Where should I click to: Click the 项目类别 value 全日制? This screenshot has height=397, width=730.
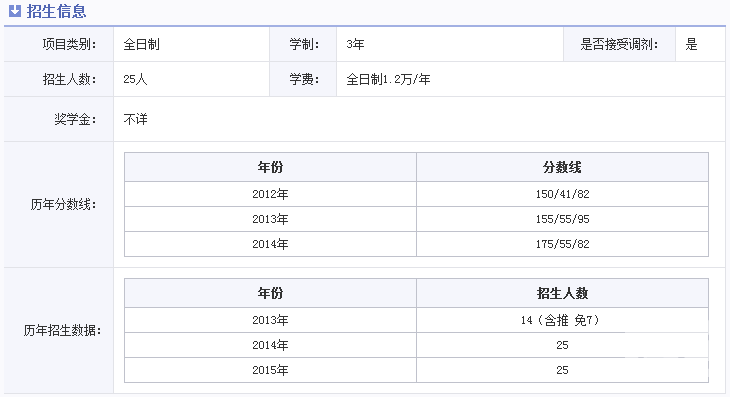[142, 45]
